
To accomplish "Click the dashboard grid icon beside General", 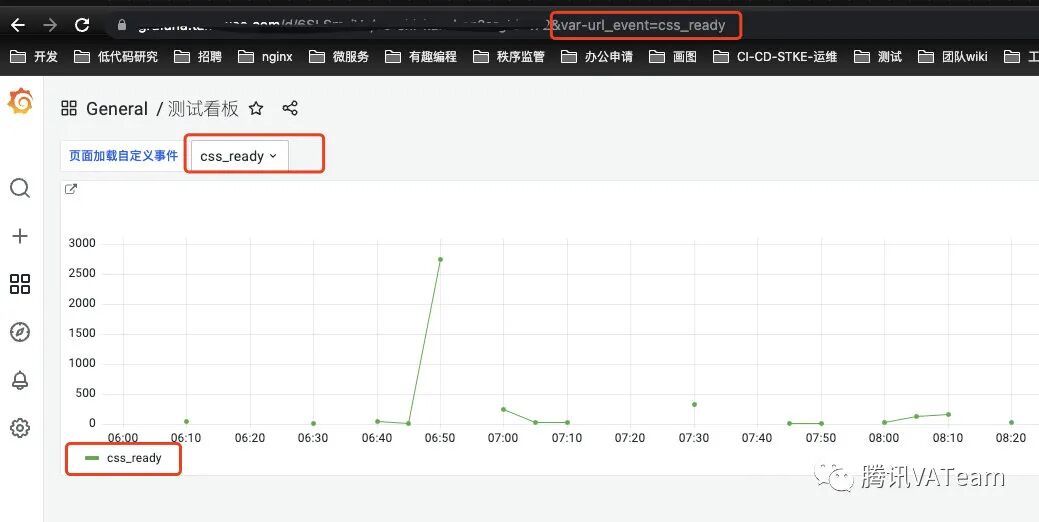I will pyautogui.click(x=69, y=108).
